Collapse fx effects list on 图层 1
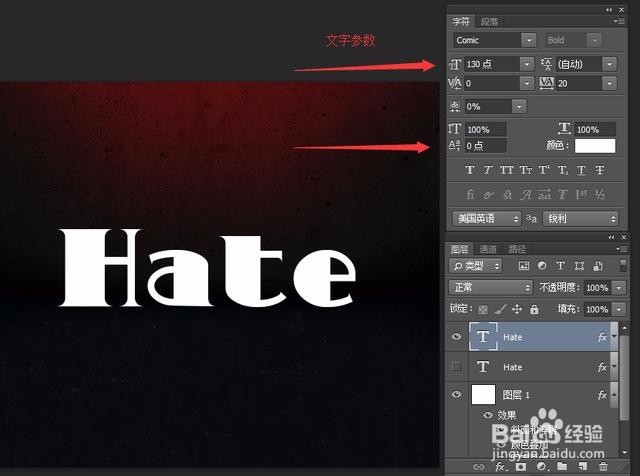The width and height of the screenshot is (640, 476). coord(614,394)
